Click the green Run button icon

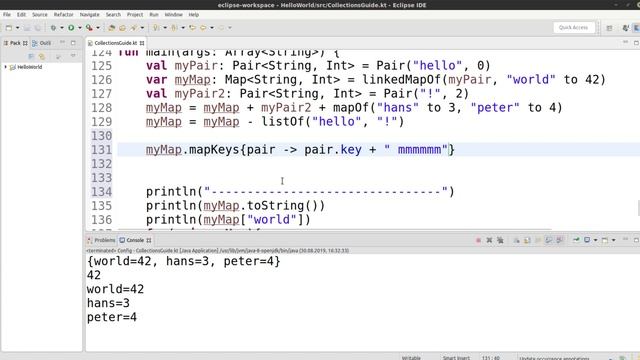(x=71, y=28)
